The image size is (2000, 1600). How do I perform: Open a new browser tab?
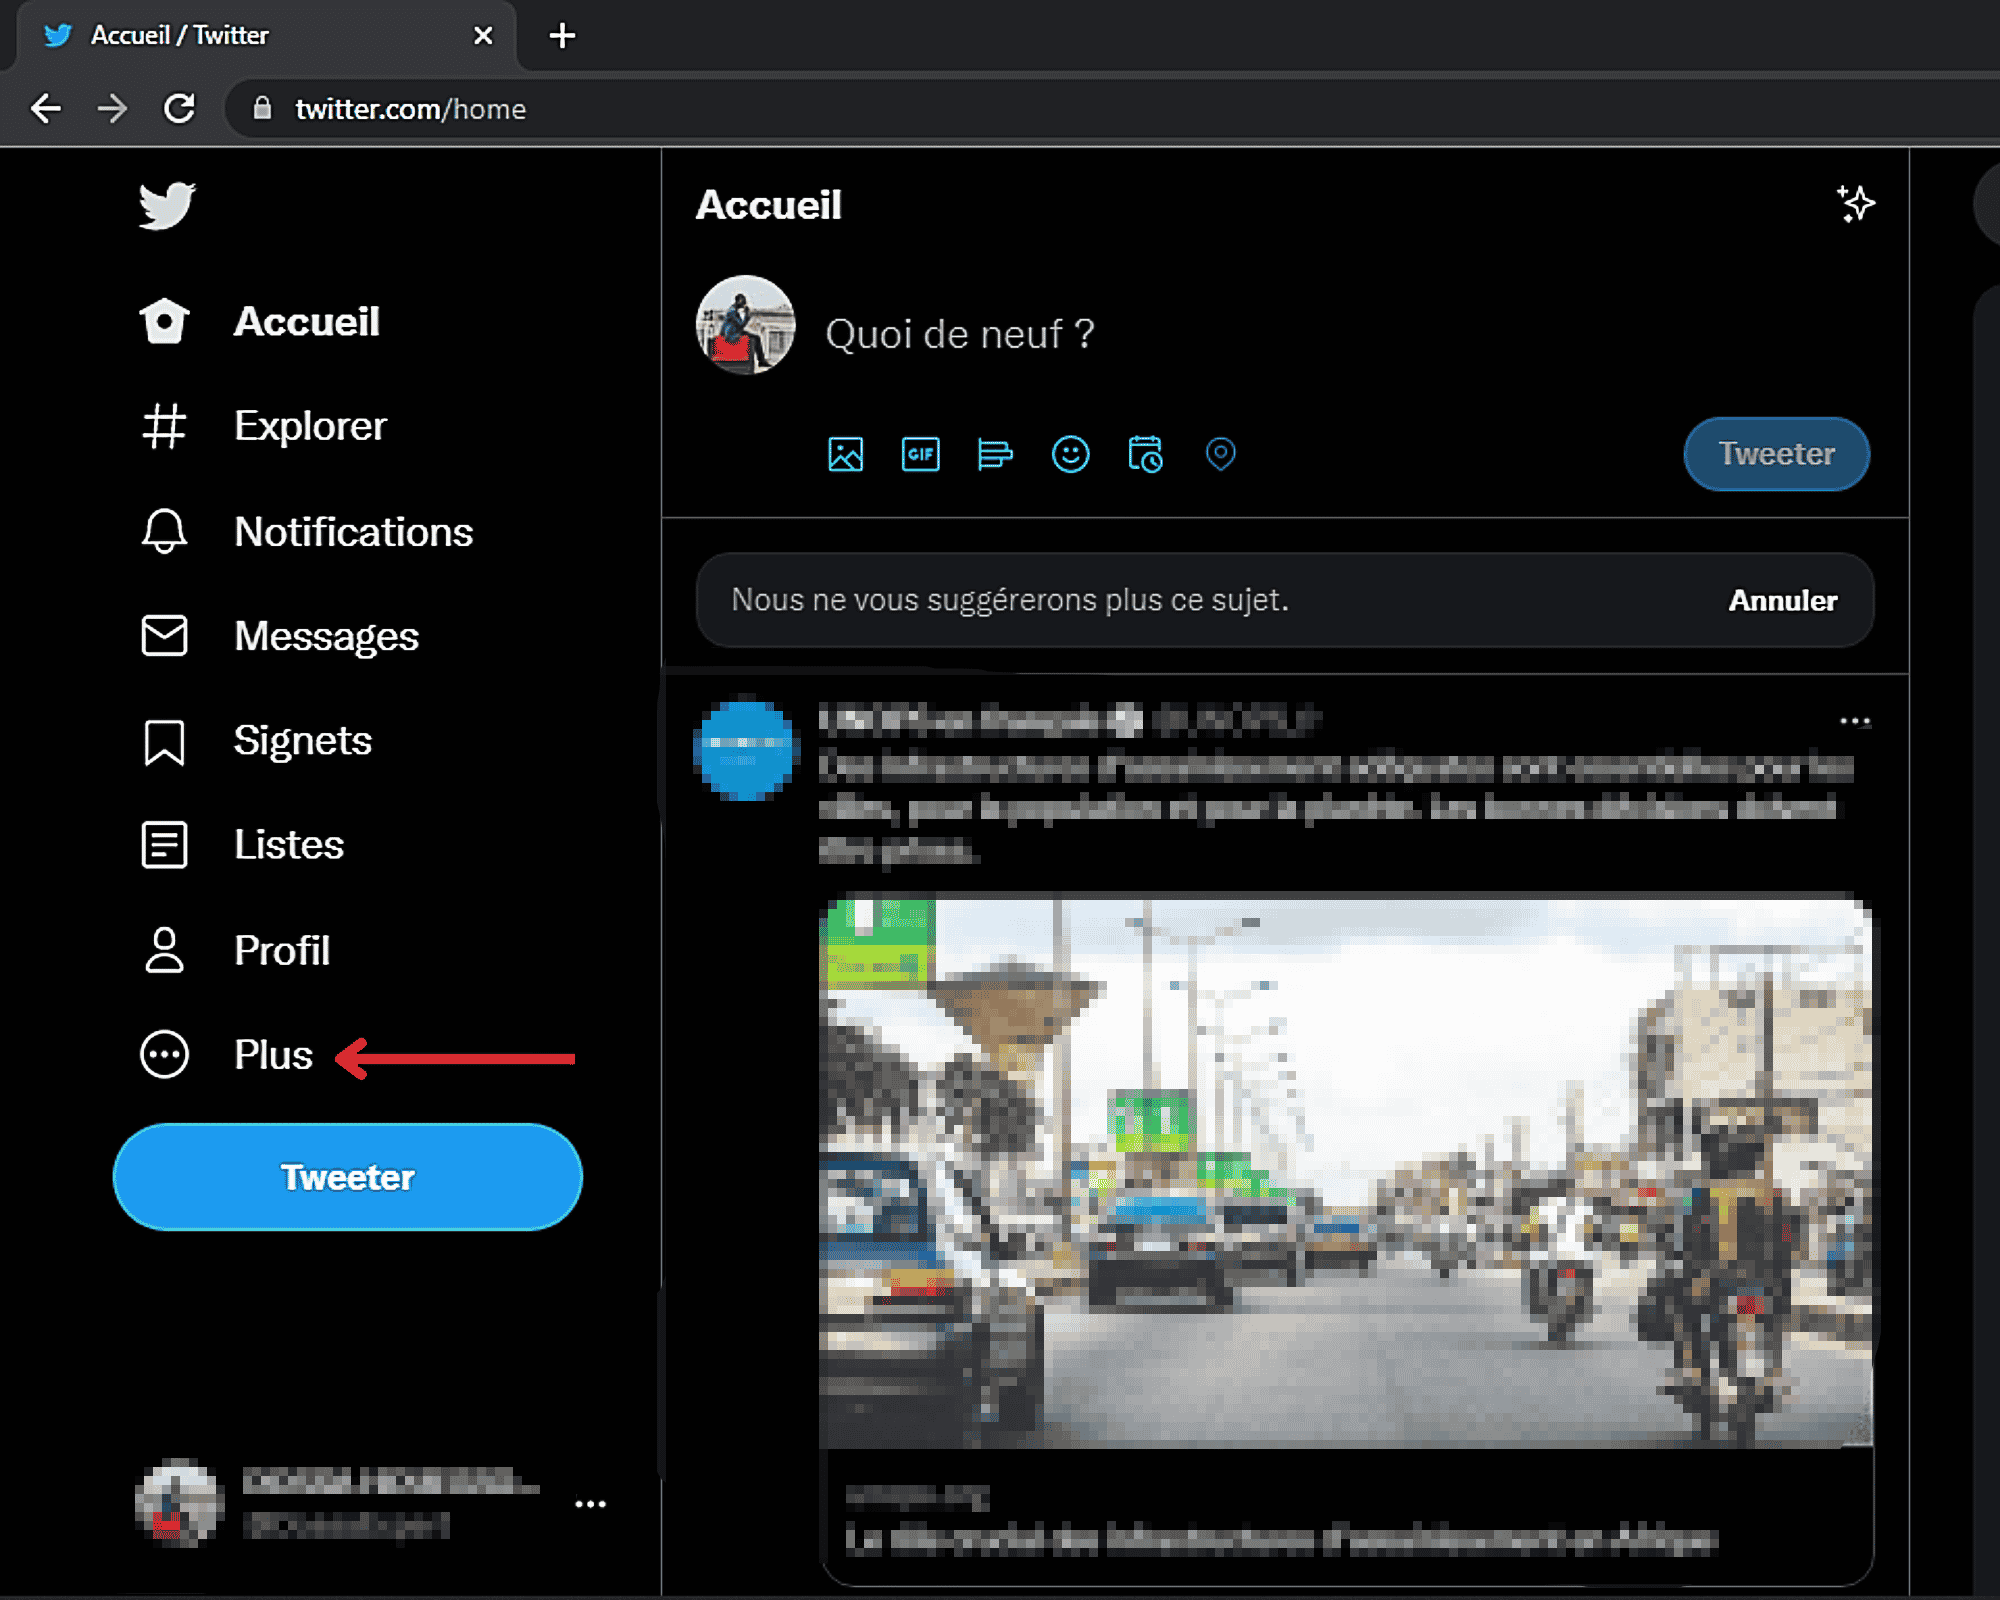tap(562, 36)
